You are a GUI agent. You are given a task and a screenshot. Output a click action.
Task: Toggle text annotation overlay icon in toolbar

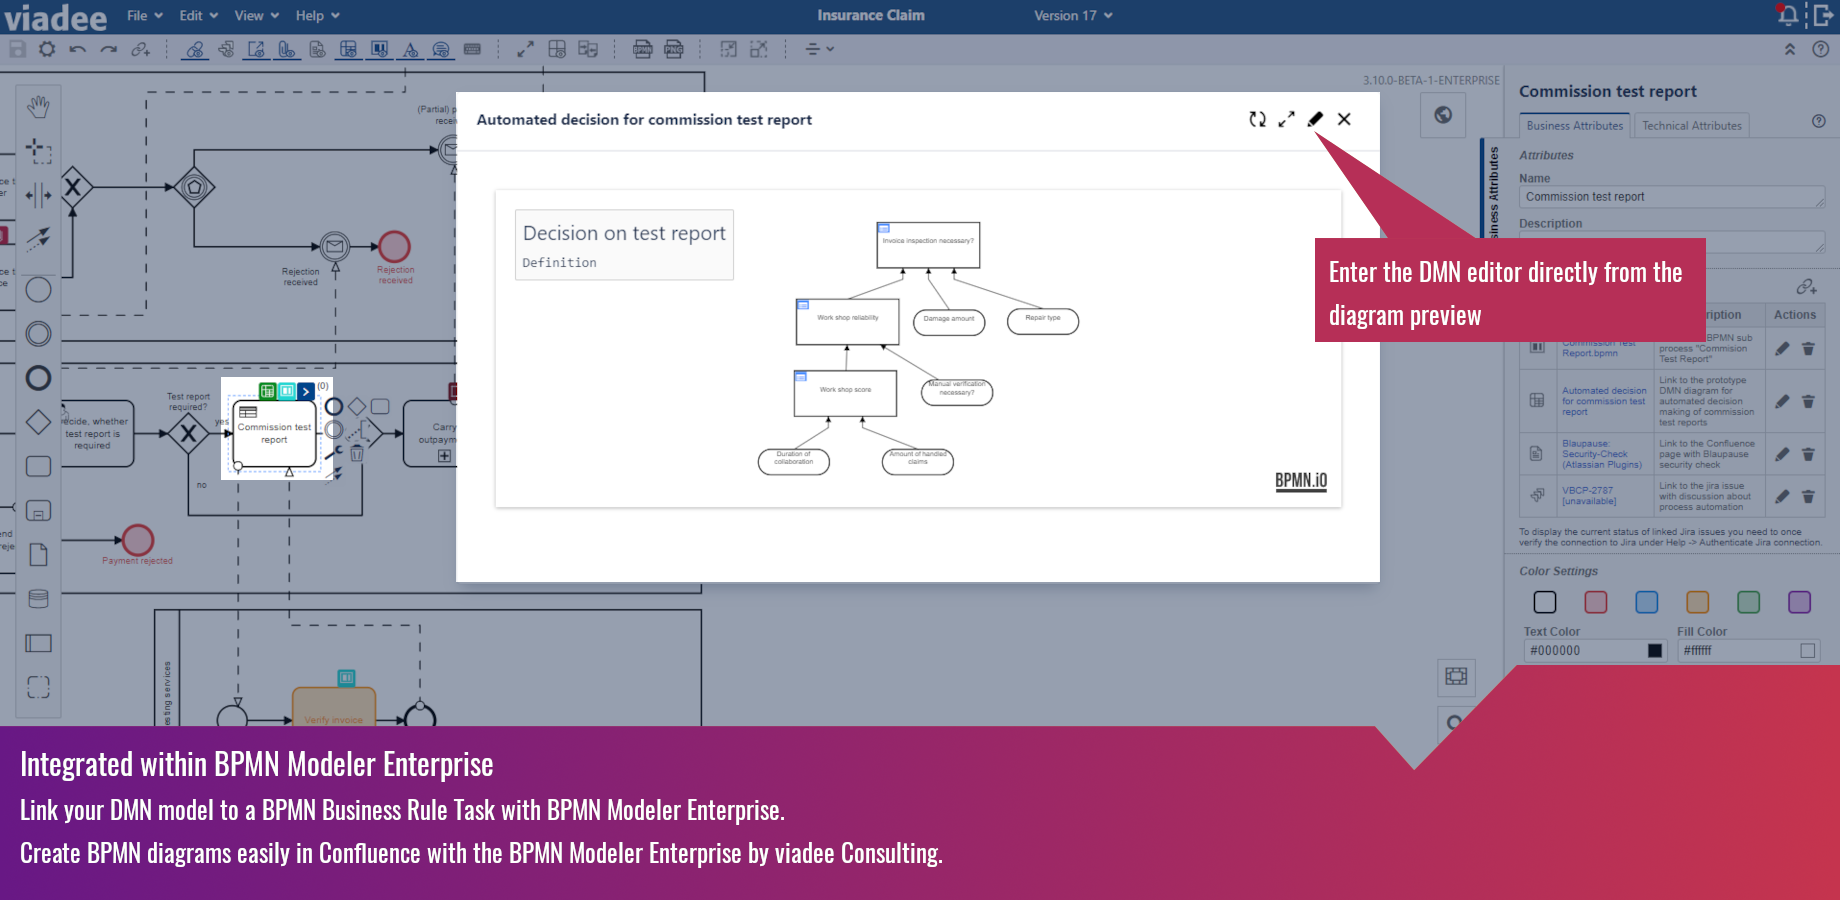pos(410,49)
